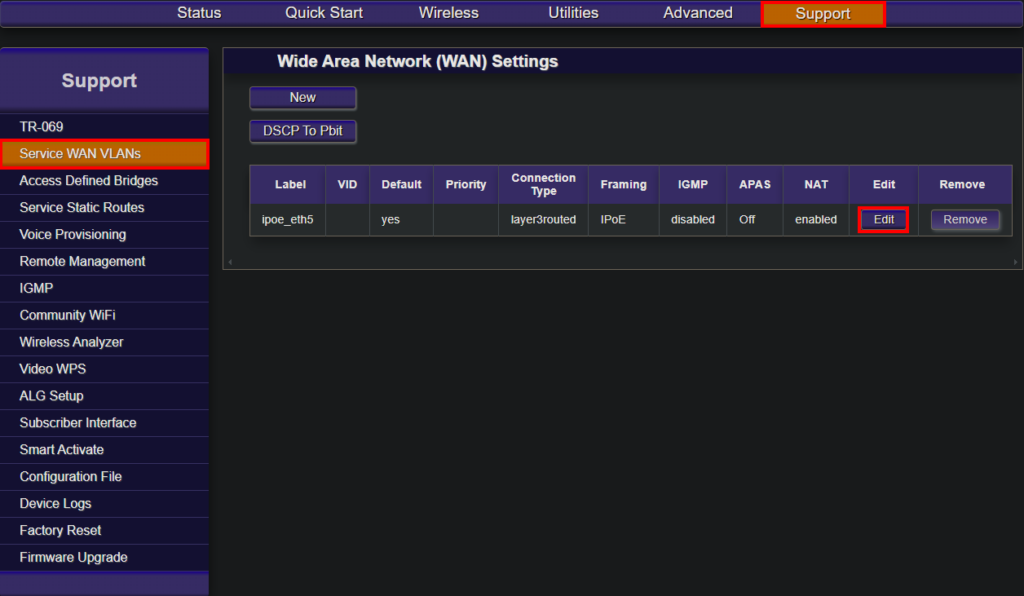This screenshot has height=596, width=1024.
Task: Go to the Wireless tab
Action: [x=448, y=13]
